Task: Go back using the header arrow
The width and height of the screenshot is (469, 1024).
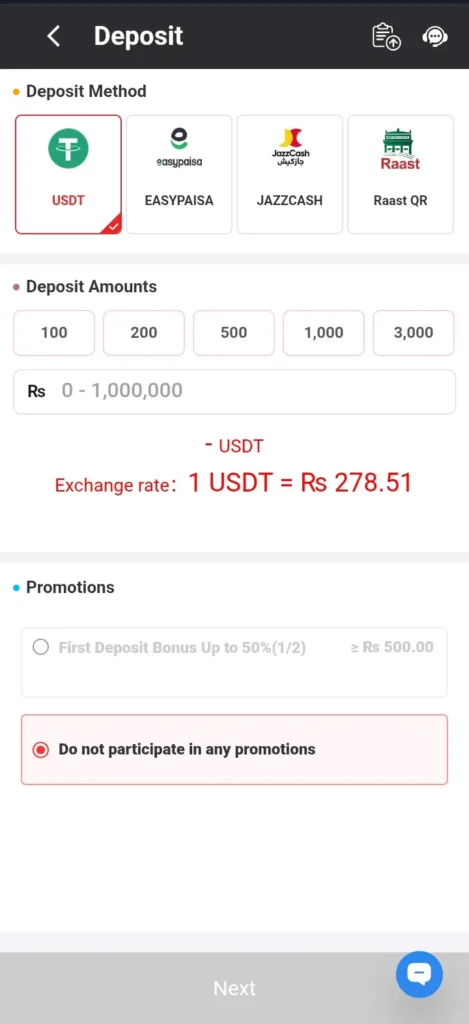Action: [x=54, y=36]
